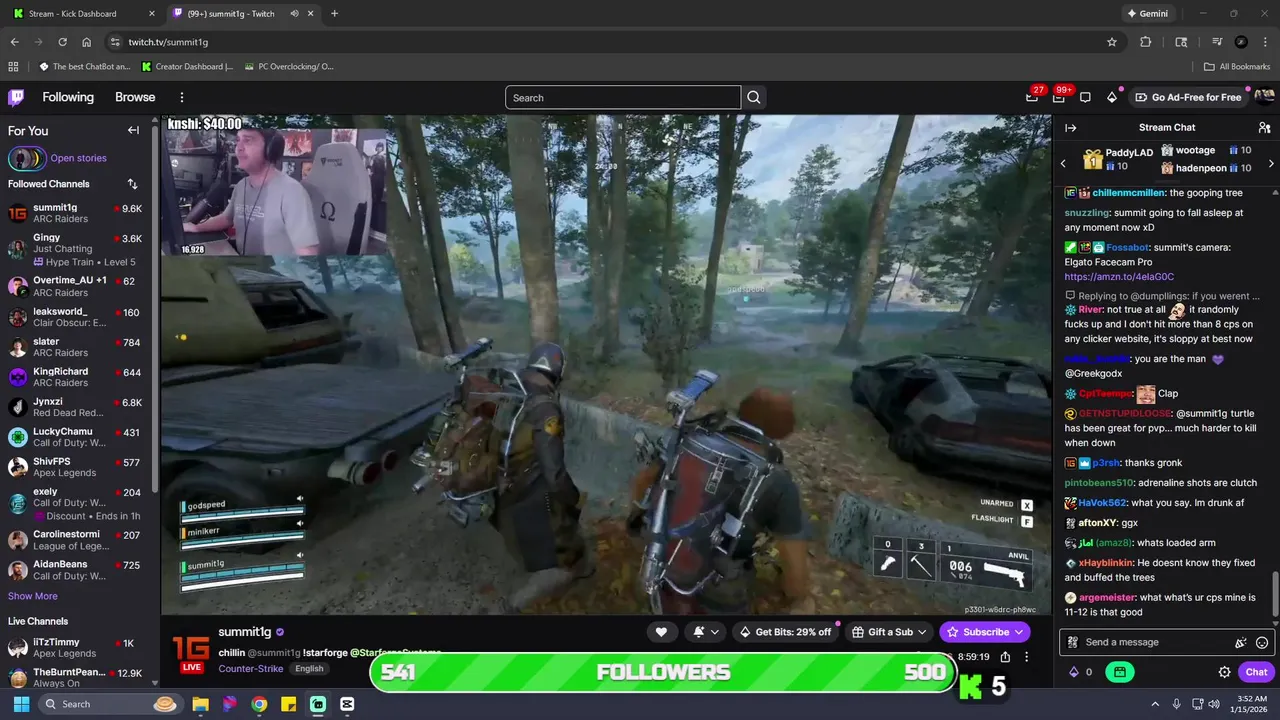Open the Browse page
This screenshot has height=720, width=1280.
point(135,97)
